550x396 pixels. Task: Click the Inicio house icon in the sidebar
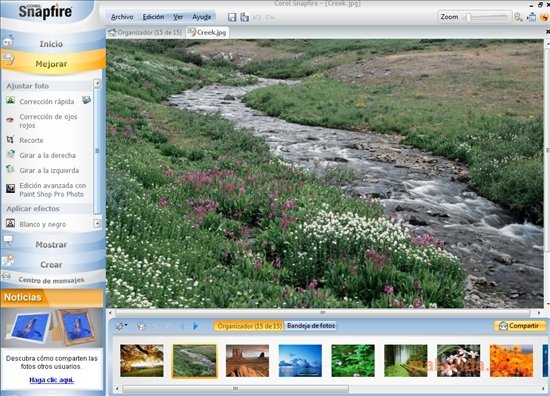click(8, 41)
